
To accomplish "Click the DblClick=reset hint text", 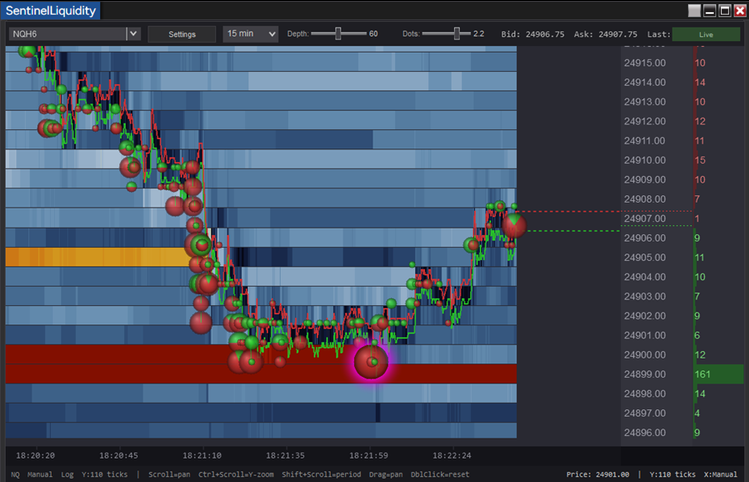I will [440, 474].
